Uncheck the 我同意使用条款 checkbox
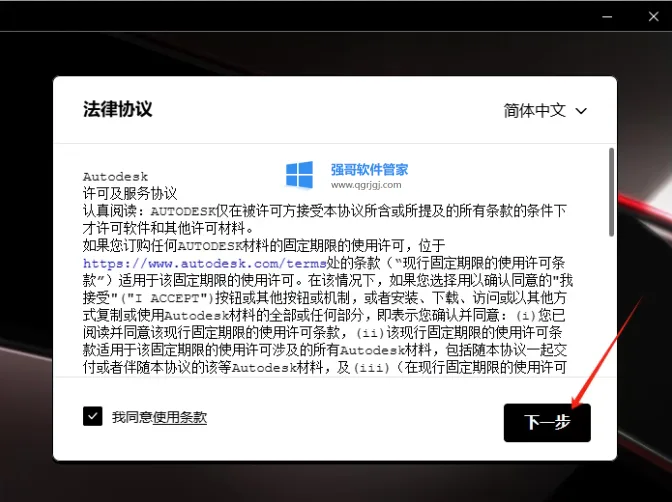Screen dimensions: 672x502 point(93,416)
